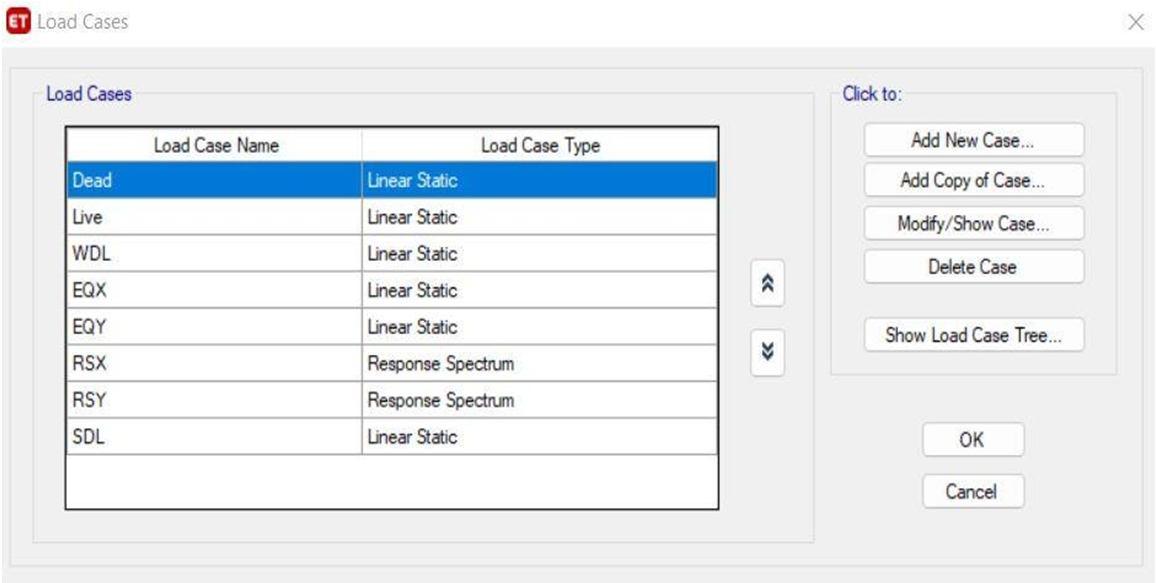Choose the EQX load case row
This screenshot has width=1156, height=583.
coord(215,291)
